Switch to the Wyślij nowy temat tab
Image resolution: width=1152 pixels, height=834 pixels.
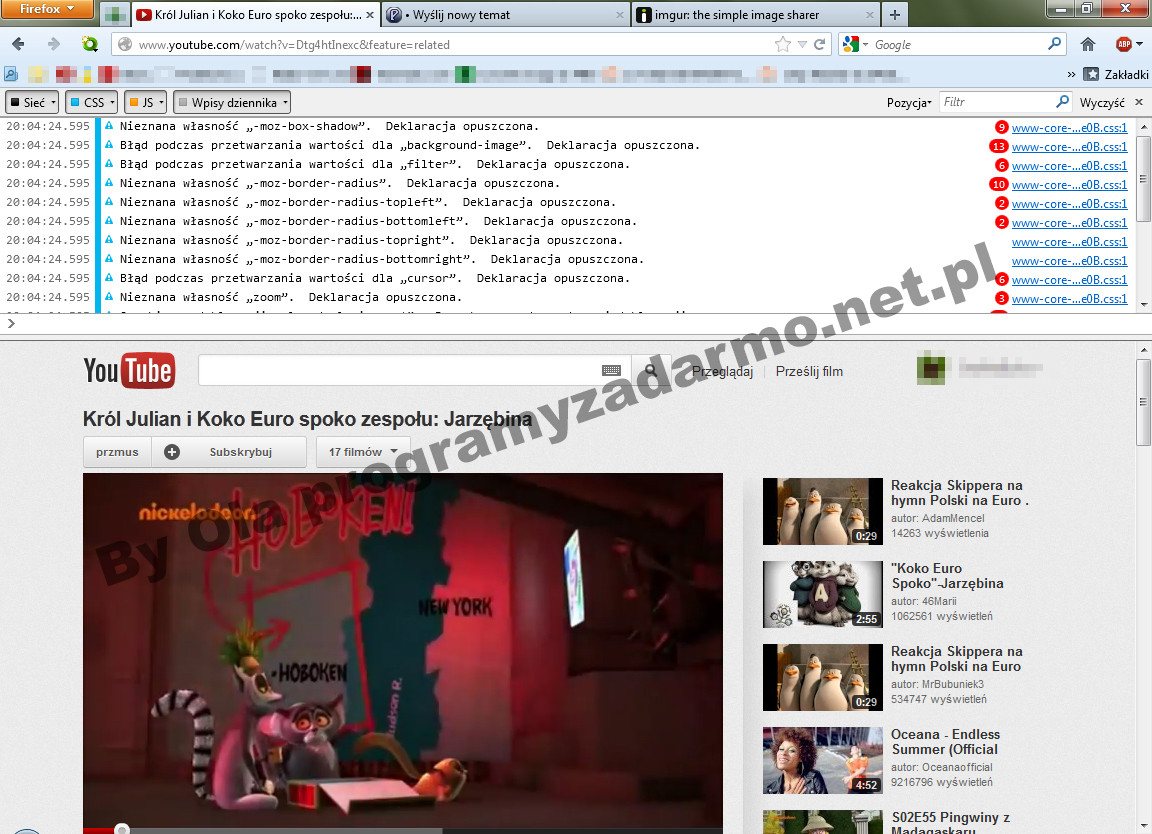(507, 15)
